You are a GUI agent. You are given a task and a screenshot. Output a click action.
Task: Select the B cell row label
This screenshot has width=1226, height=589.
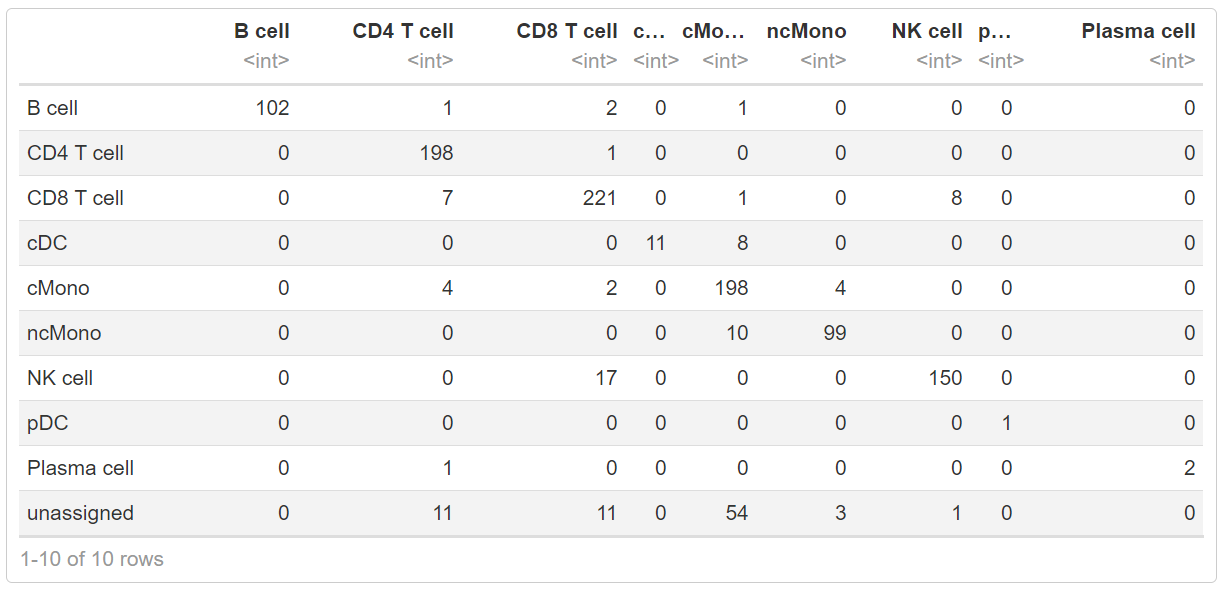pyautogui.click(x=52, y=108)
